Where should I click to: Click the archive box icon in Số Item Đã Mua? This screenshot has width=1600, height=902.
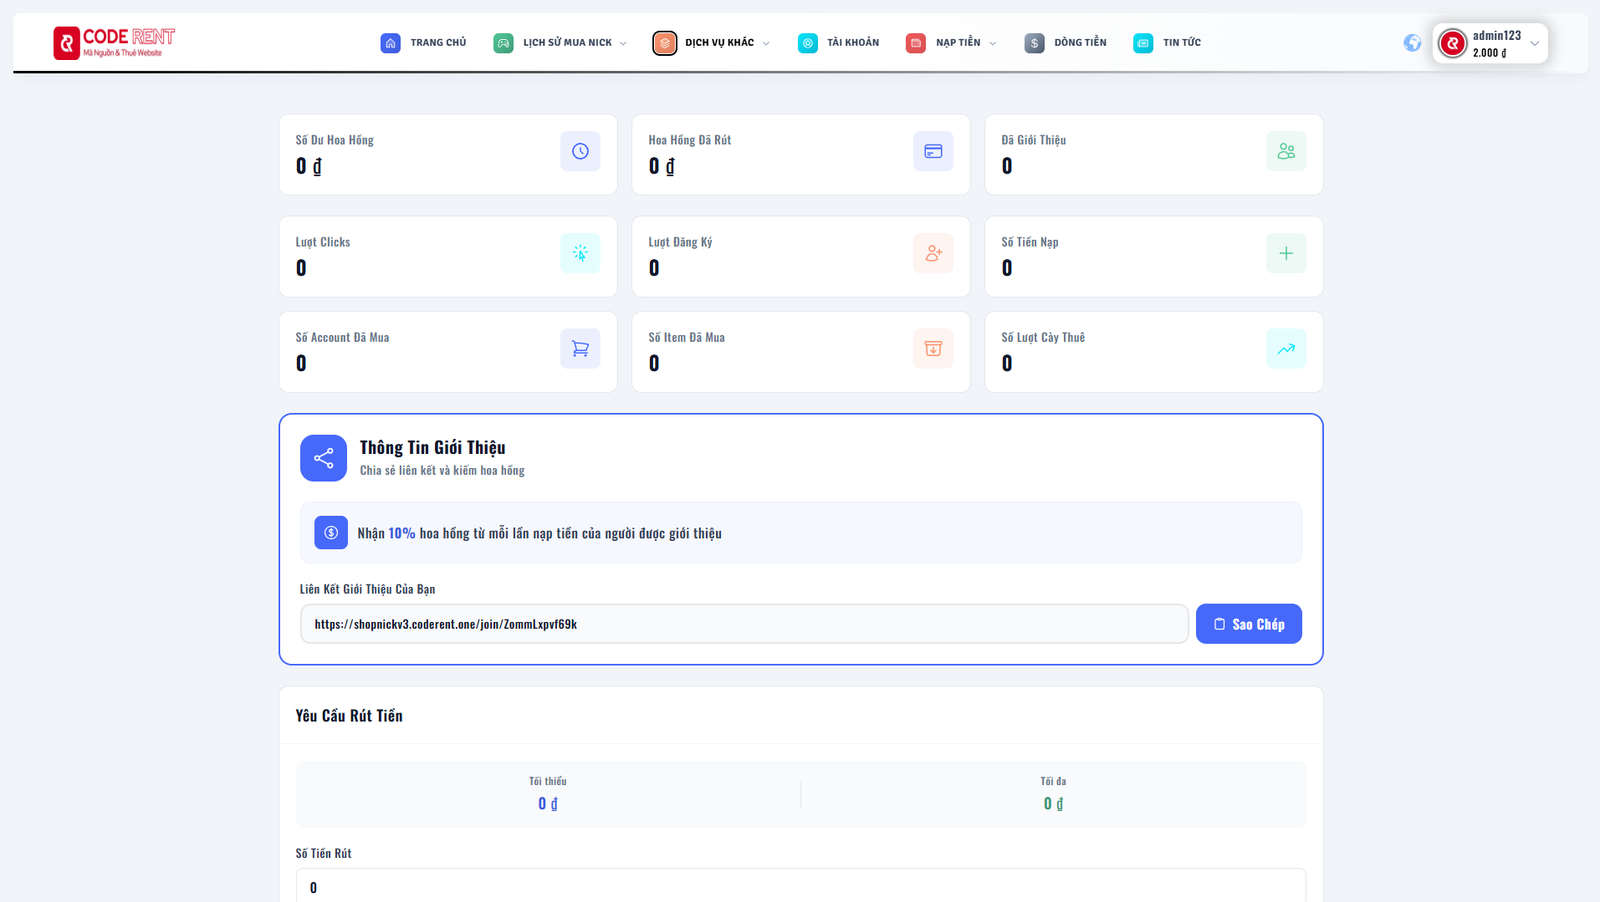[x=933, y=349]
